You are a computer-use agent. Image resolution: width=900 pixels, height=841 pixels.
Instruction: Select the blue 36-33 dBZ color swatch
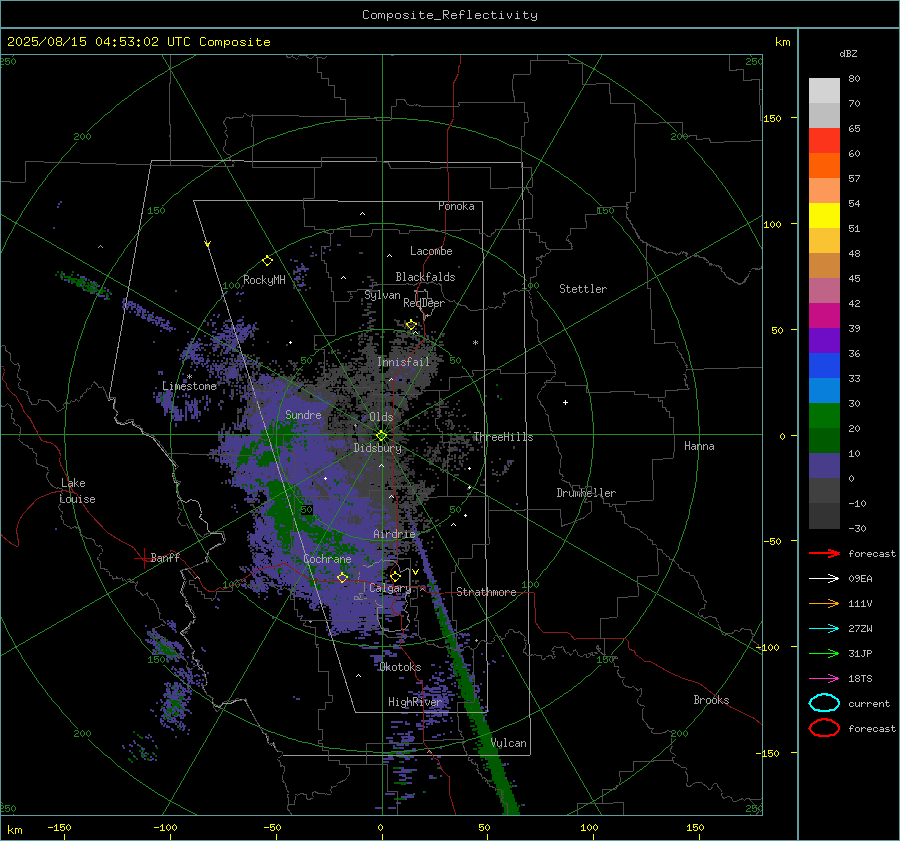click(824, 366)
